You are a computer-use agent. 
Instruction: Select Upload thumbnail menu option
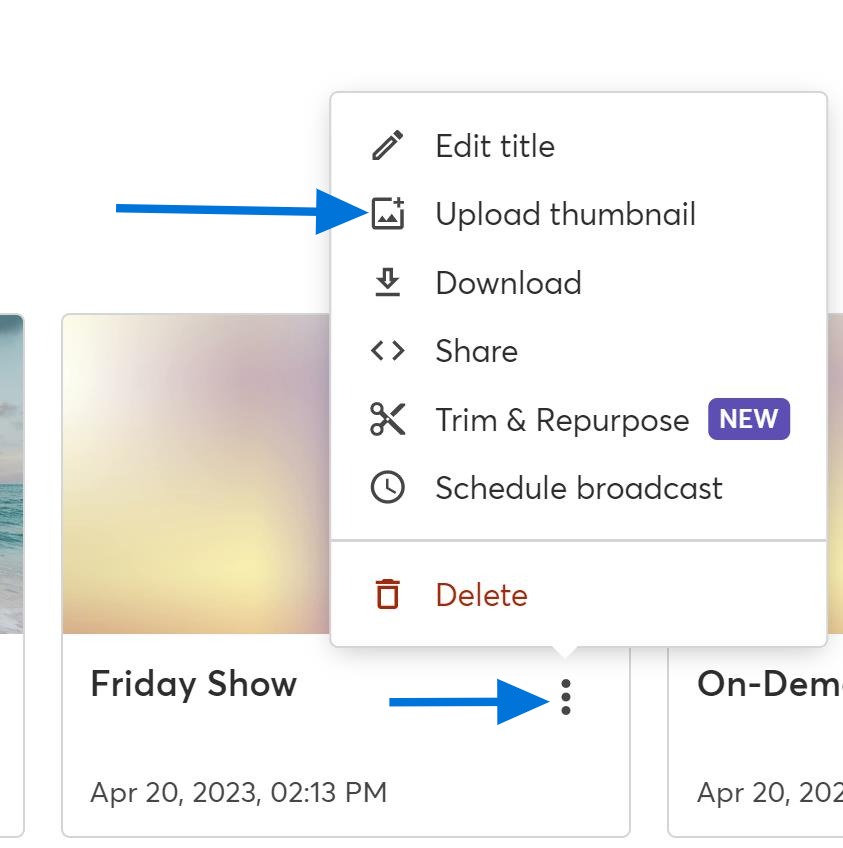click(565, 213)
